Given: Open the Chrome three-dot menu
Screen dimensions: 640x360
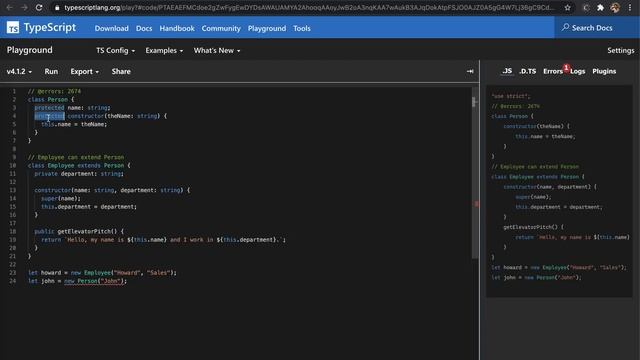Looking at the screenshot, I should click(x=630, y=7).
